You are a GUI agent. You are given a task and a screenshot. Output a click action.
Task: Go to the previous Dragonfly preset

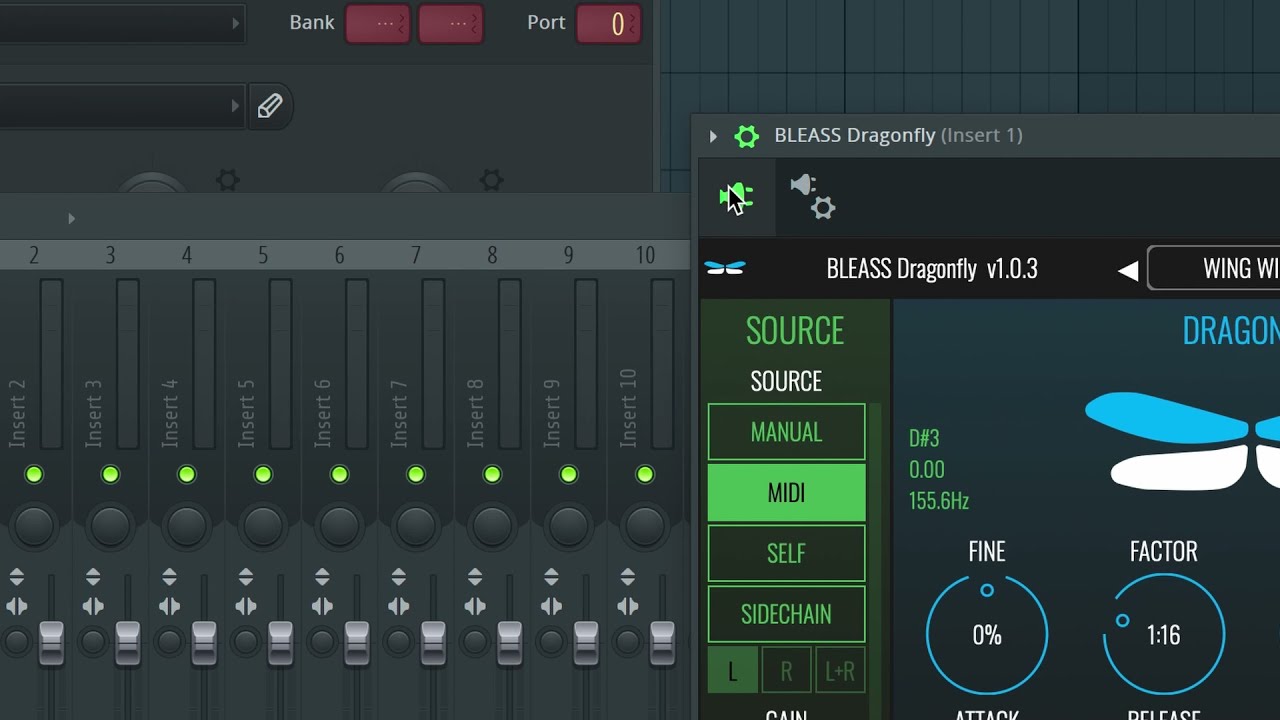click(x=1128, y=270)
